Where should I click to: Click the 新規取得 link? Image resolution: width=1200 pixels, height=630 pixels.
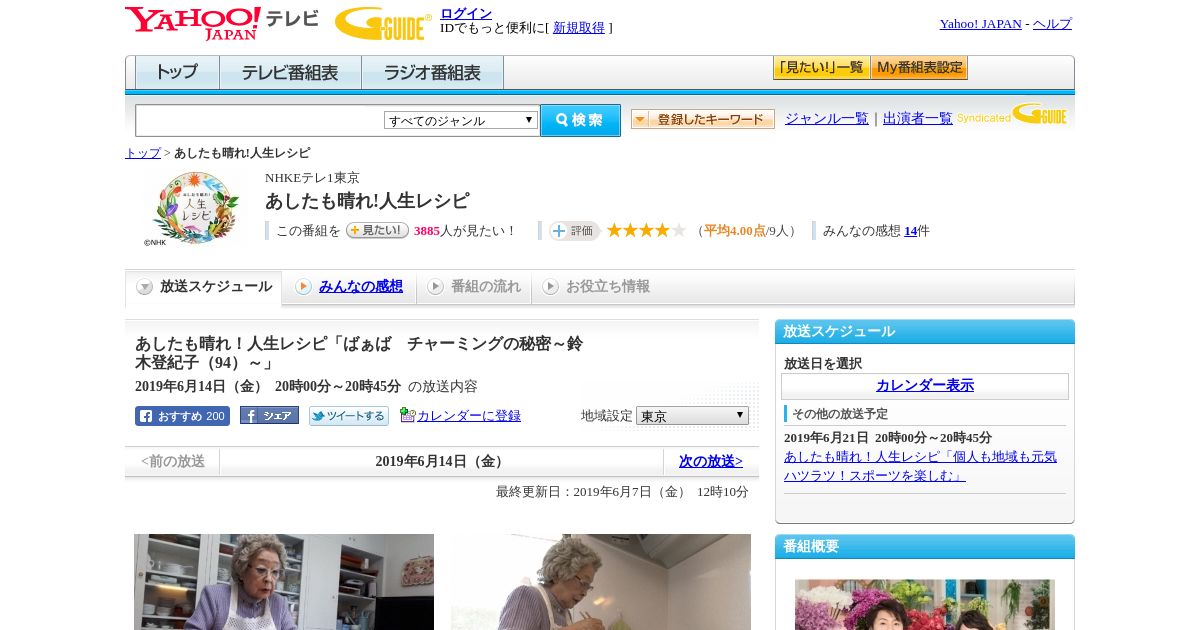pos(579,28)
